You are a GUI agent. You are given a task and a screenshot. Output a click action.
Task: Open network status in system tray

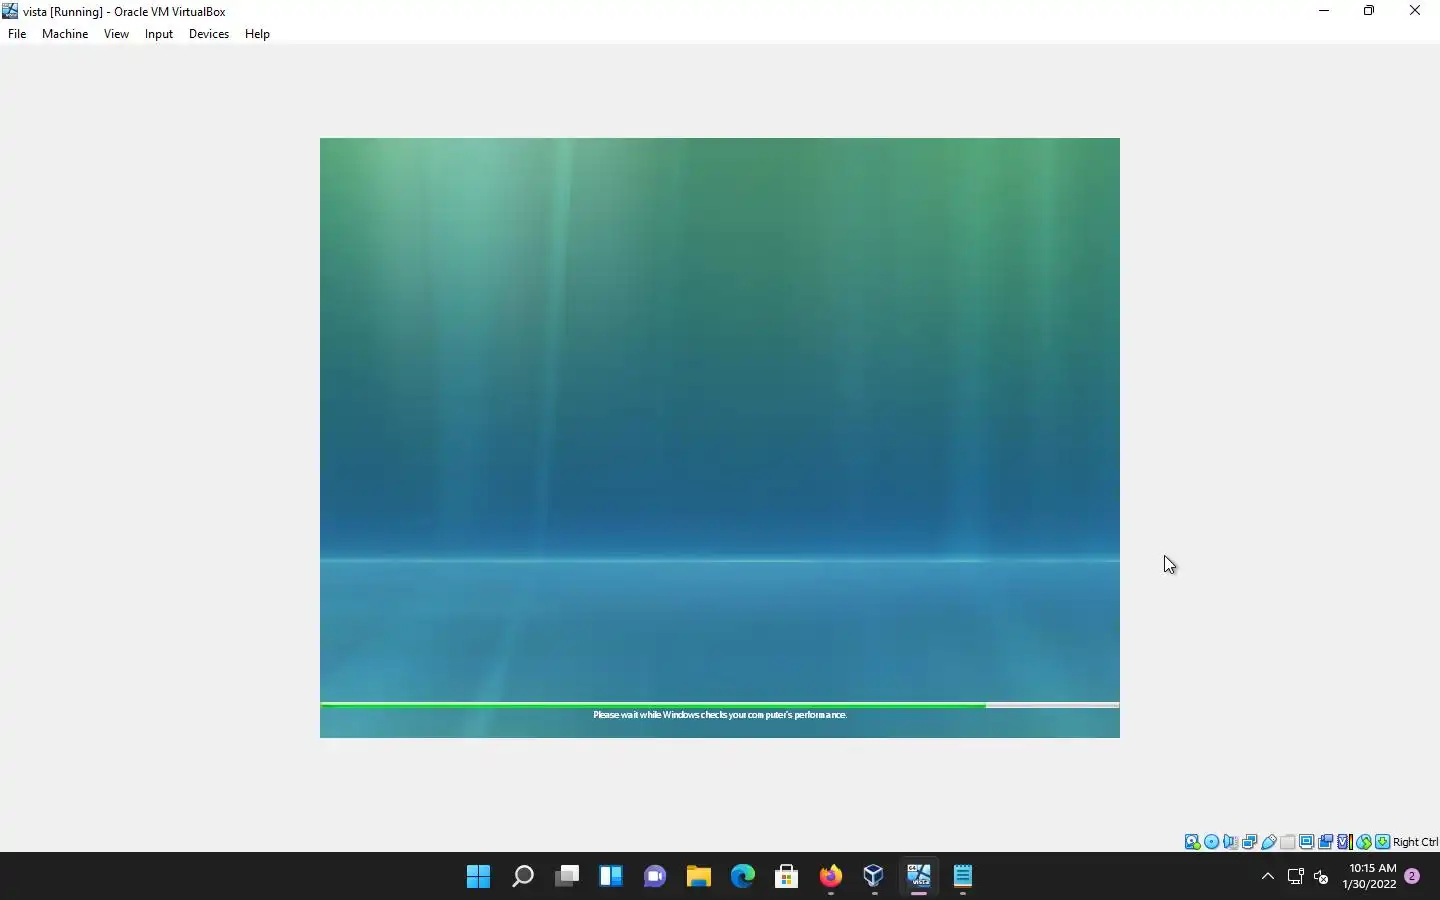[1296, 877]
